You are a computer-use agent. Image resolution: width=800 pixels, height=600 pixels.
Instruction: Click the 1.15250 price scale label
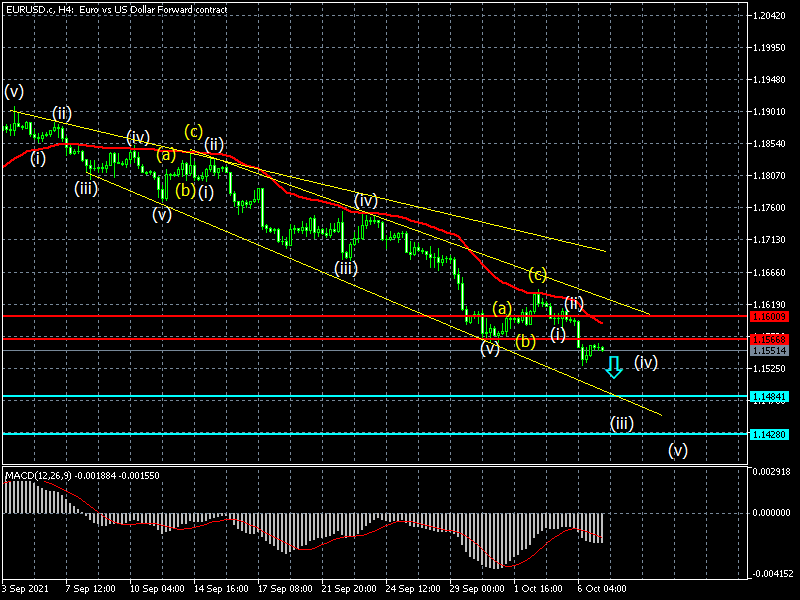point(770,369)
